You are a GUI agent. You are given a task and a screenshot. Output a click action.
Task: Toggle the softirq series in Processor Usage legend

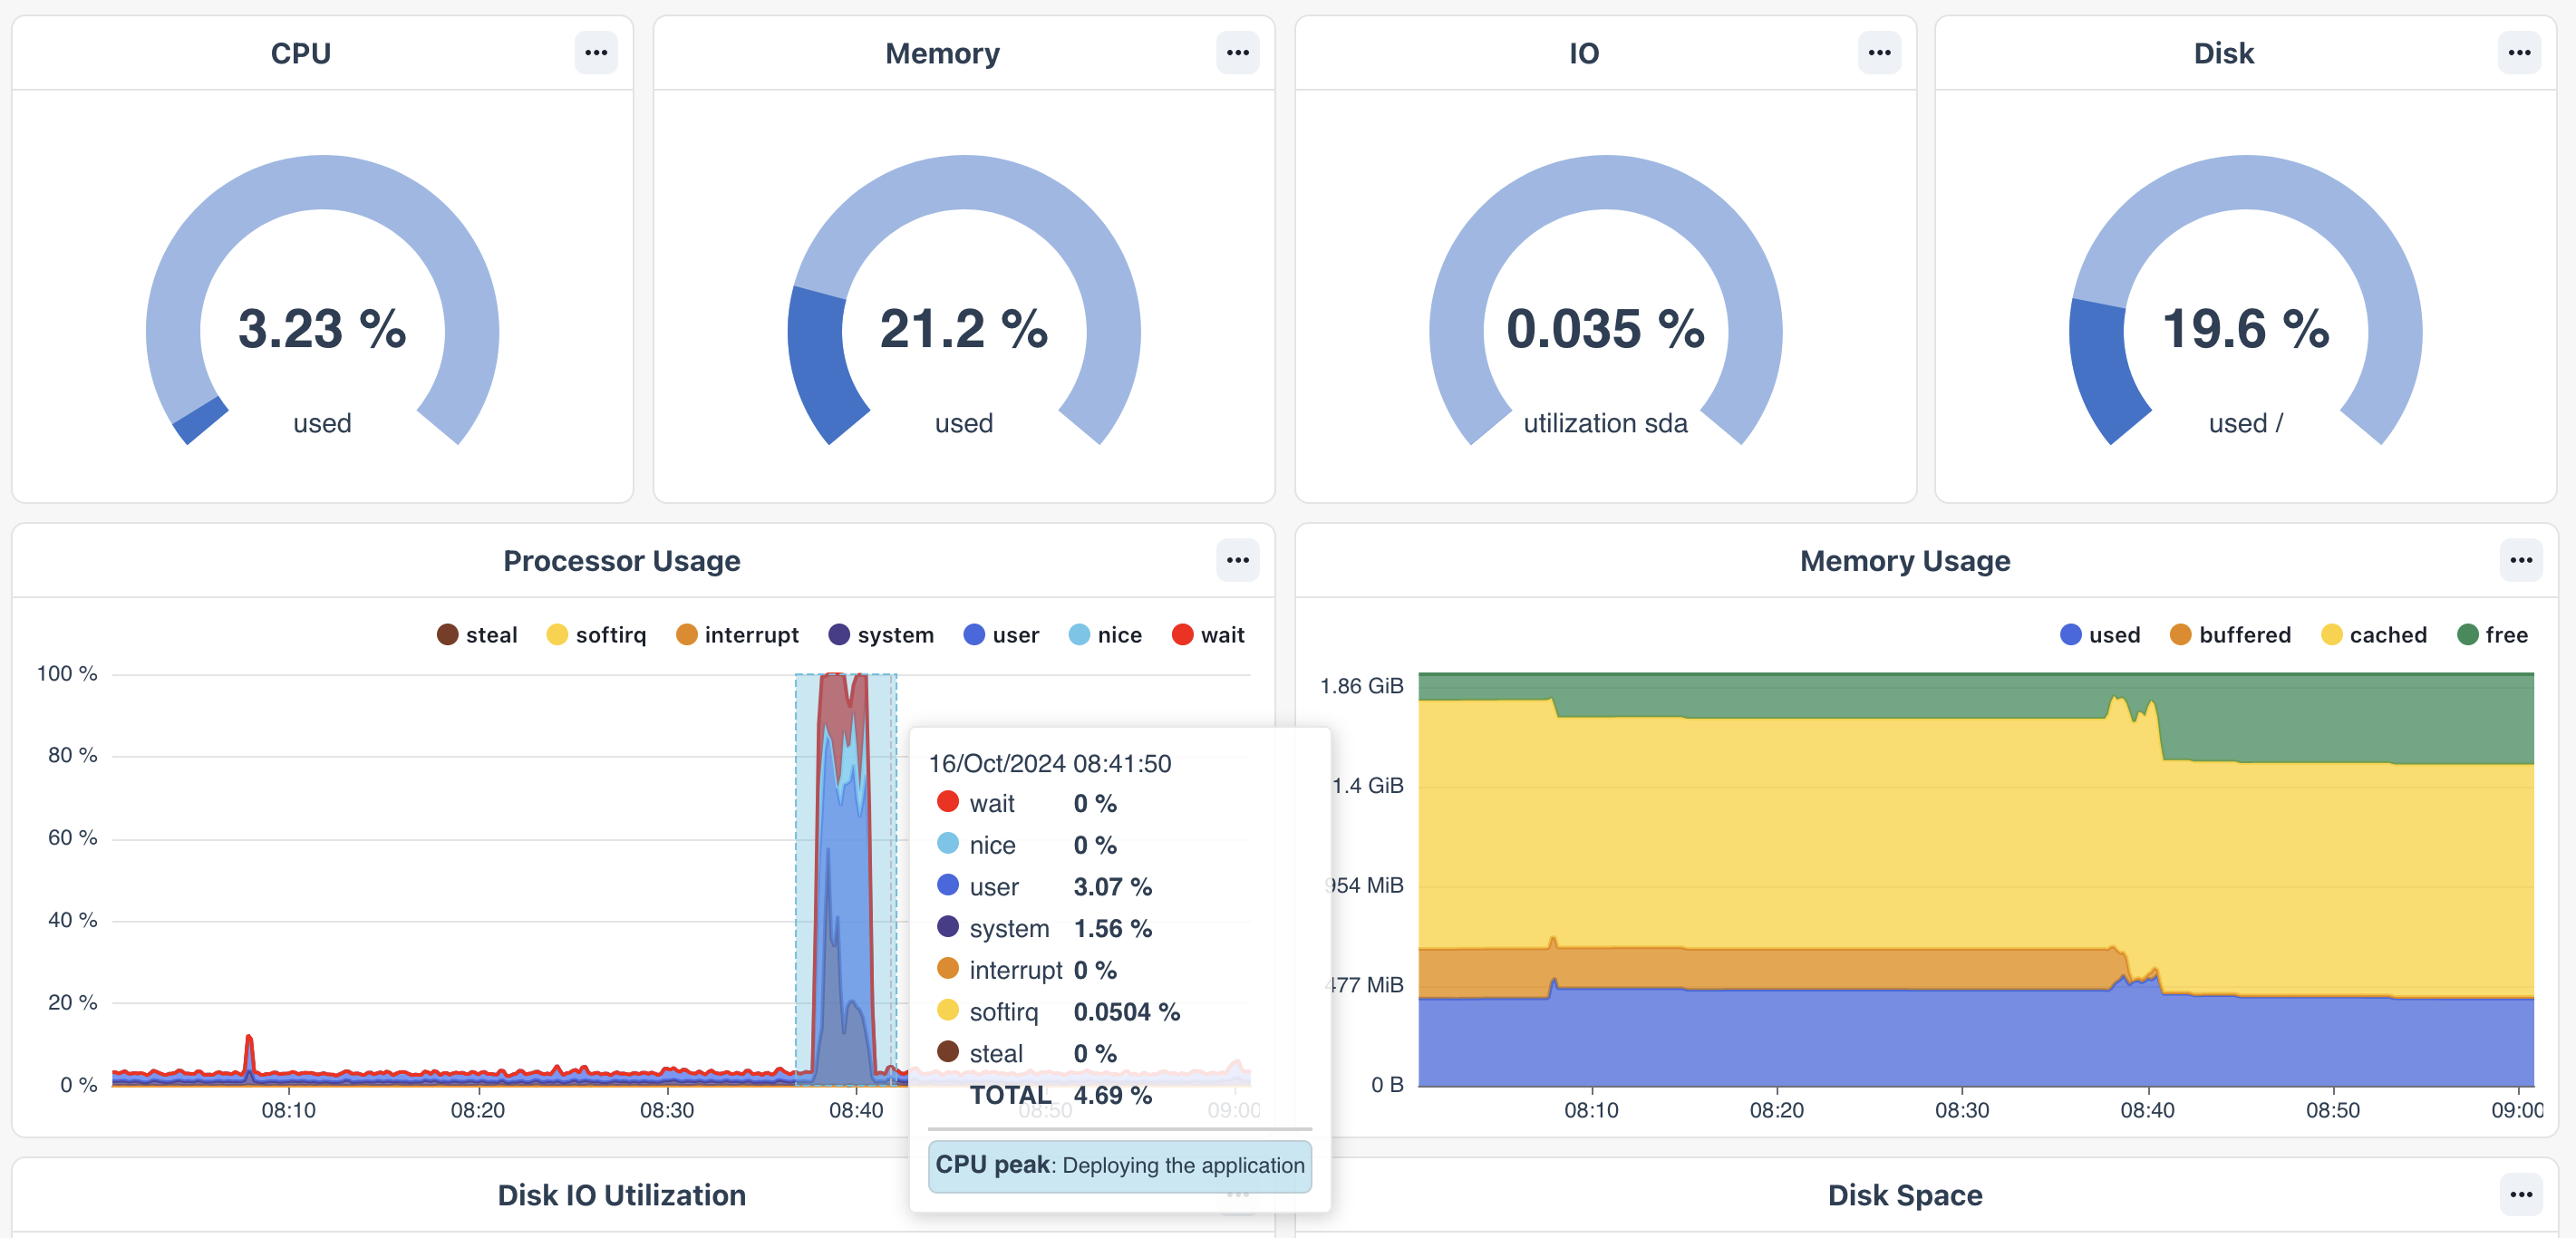(596, 635)
